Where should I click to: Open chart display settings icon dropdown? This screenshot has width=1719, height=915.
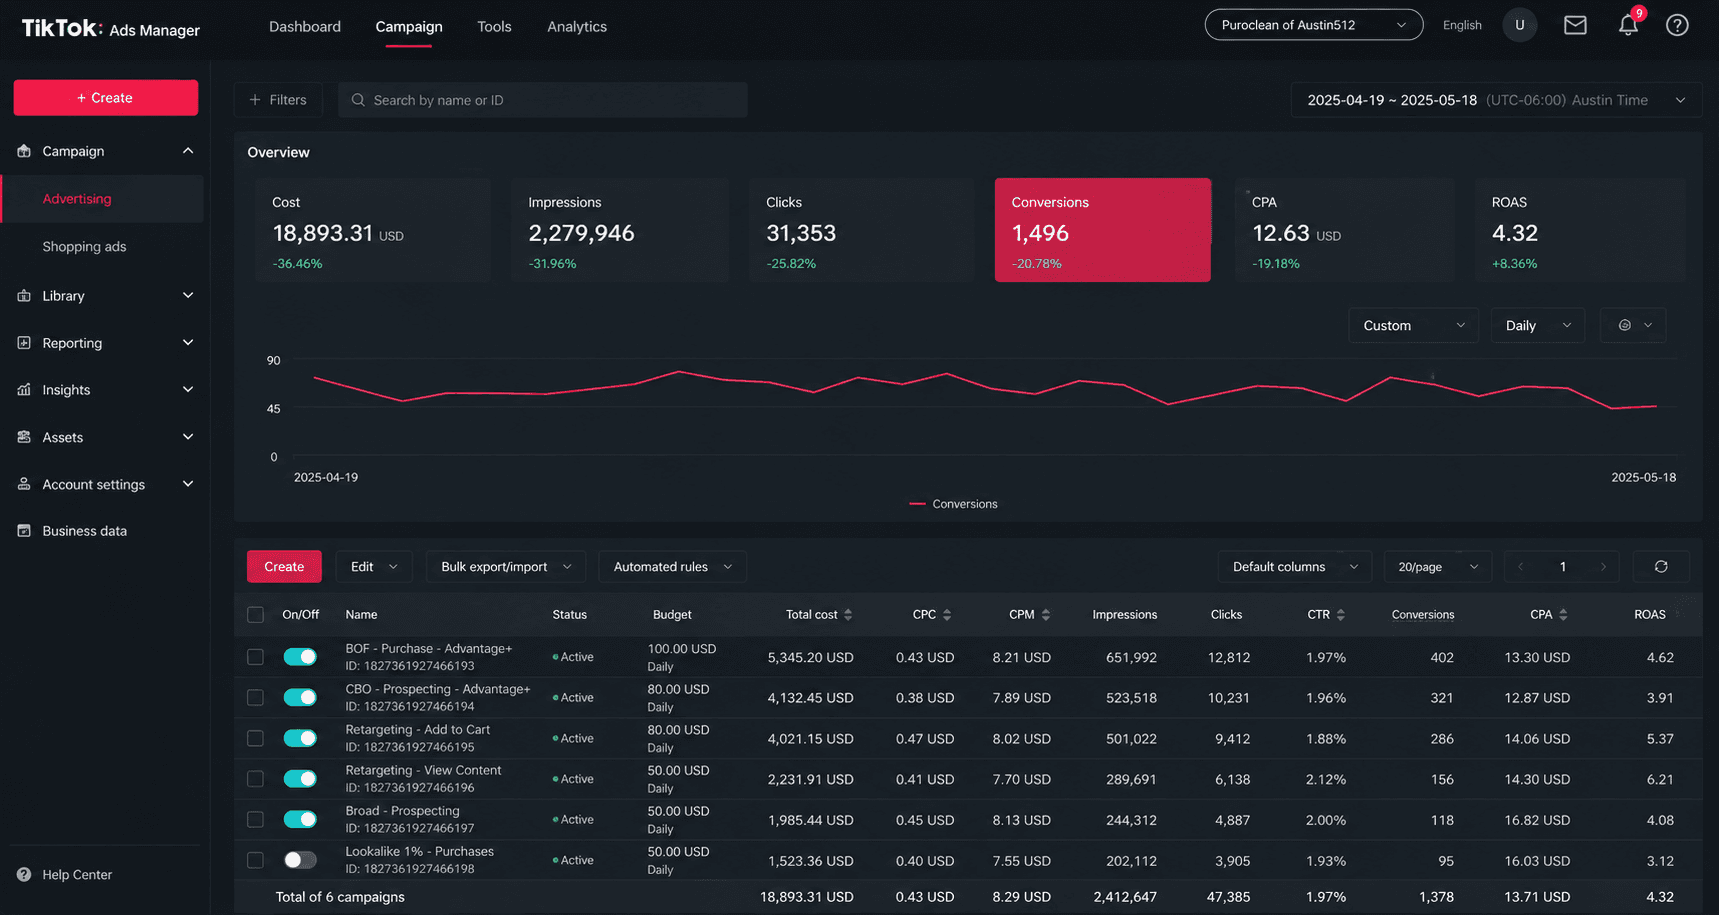click(1634, 326)
